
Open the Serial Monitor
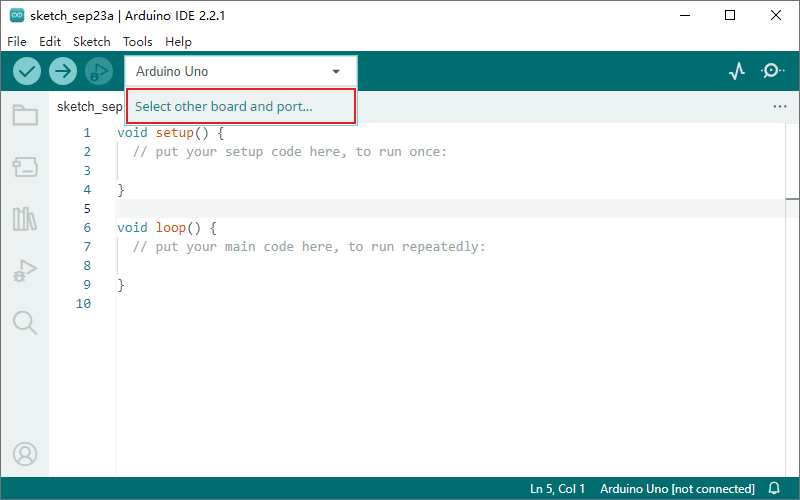coord(773,71)
